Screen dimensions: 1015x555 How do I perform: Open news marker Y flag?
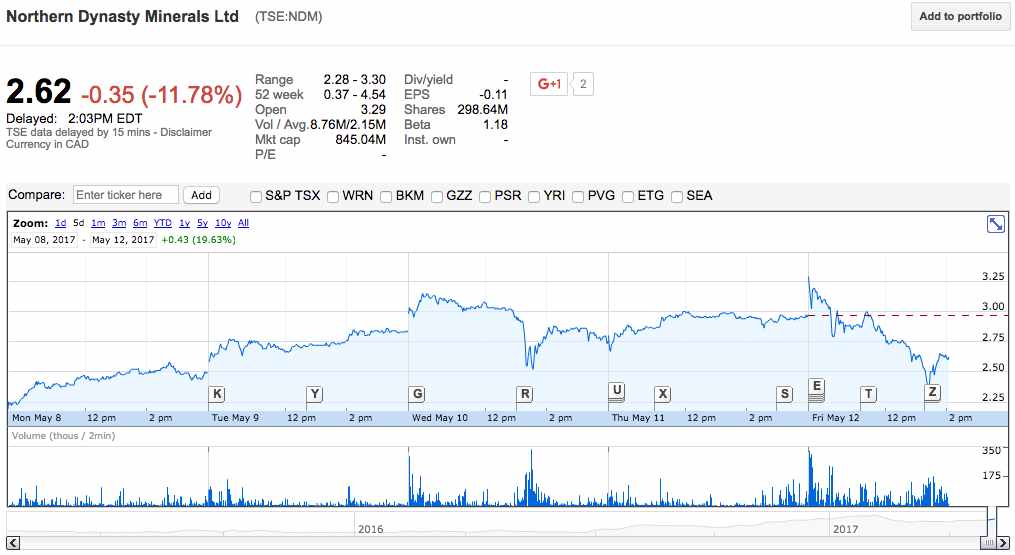click(x=315, y=394)
